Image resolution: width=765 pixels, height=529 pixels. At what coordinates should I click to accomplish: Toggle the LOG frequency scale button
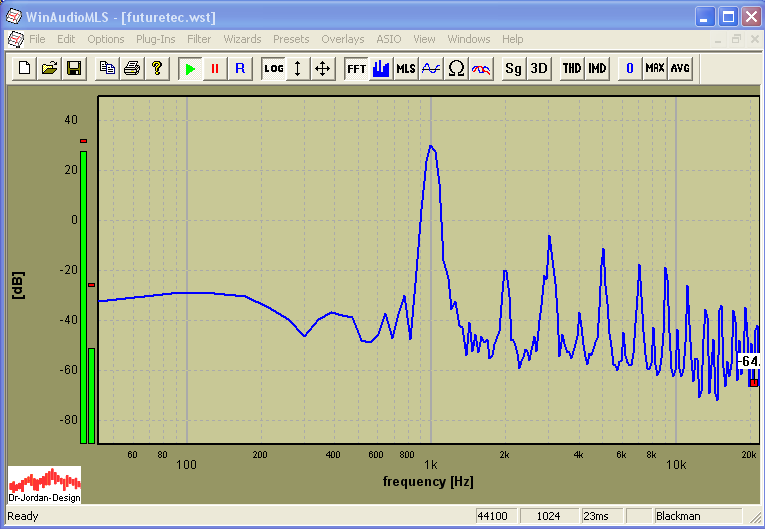(x=273, y=68)
